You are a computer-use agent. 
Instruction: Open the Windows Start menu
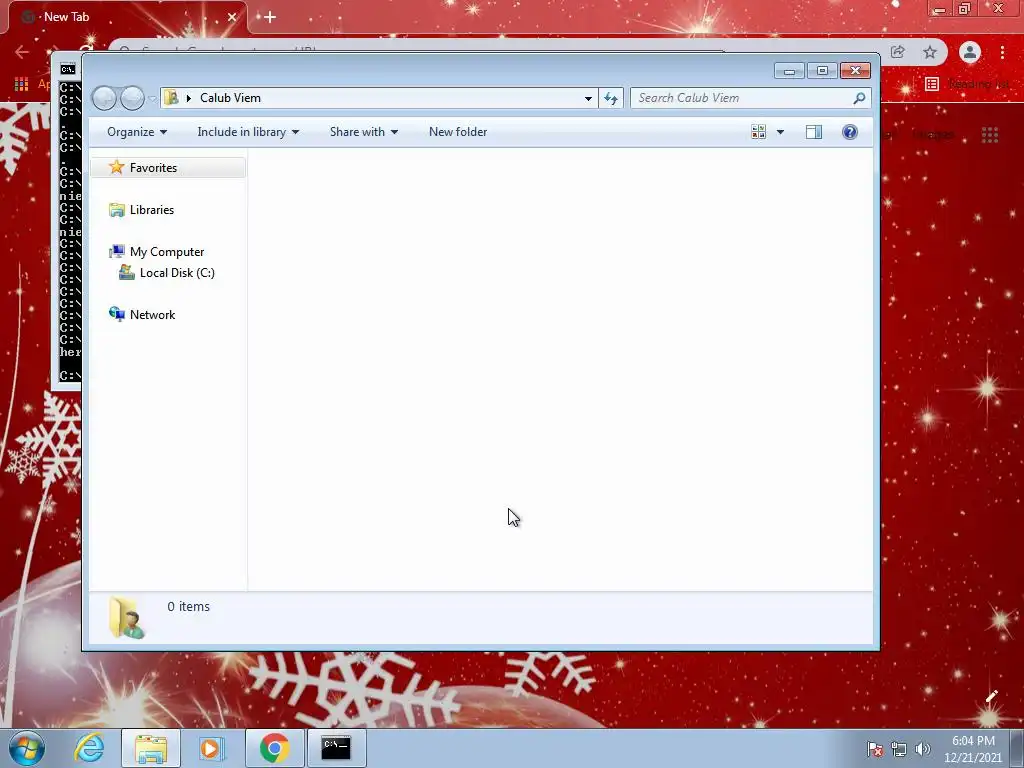[27, 748]
